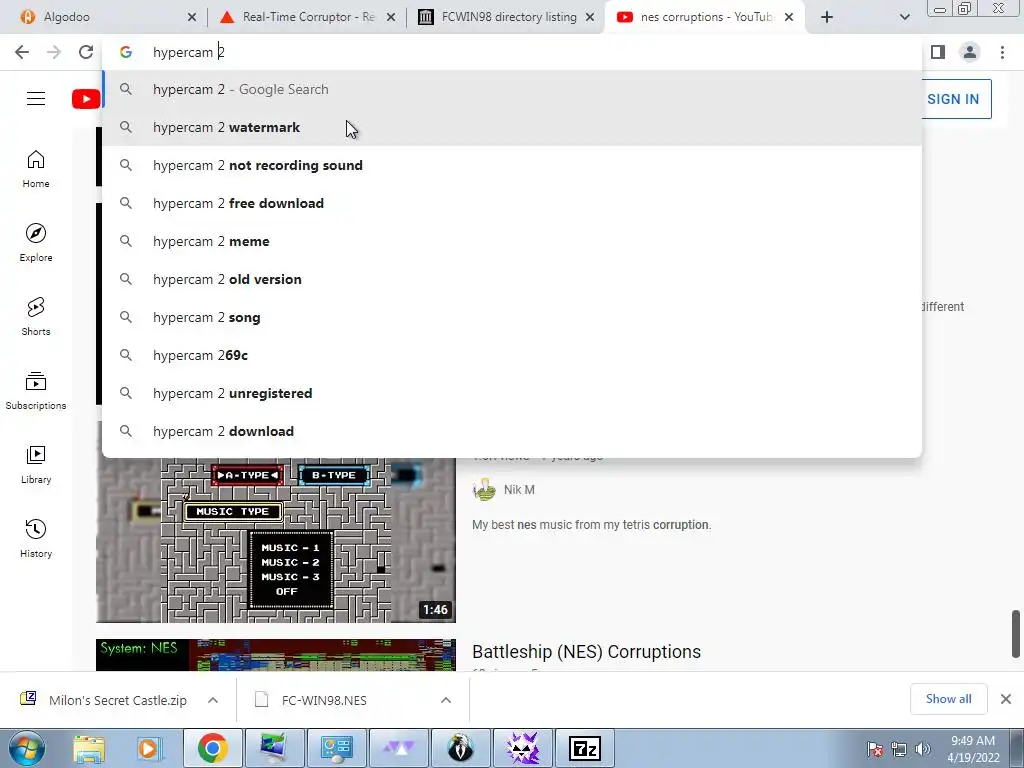Open FC-WIN98.NES downloaded file
Viewport: 1024px width, 768px height.
pyautogui.click(x=324, y=700)
